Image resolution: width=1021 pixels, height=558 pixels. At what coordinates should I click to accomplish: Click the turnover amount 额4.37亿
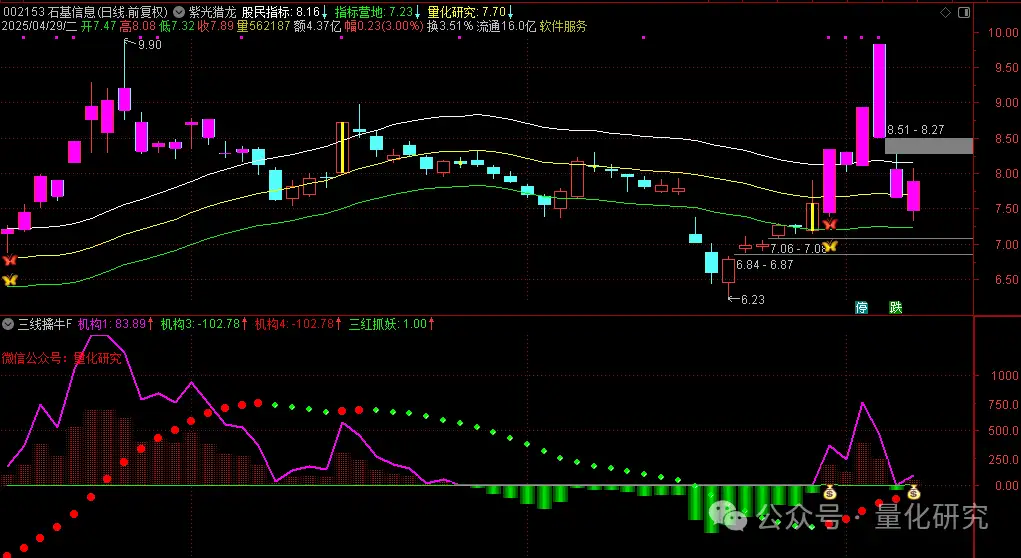pos(317,26)
